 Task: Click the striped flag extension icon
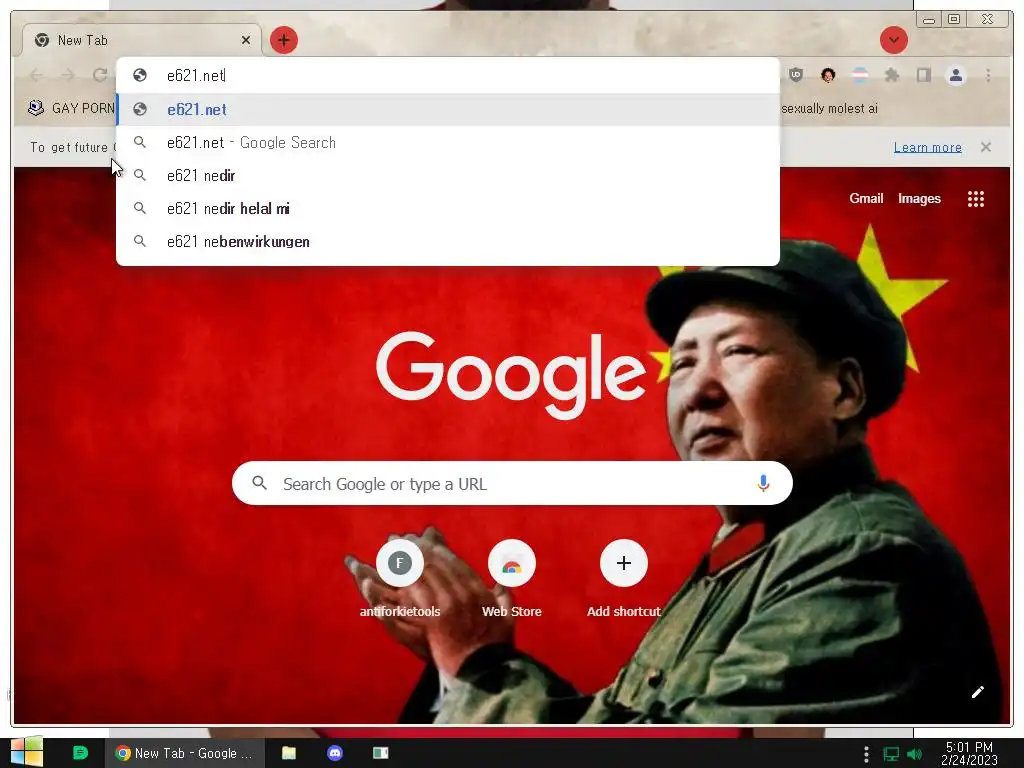point(860,75)
